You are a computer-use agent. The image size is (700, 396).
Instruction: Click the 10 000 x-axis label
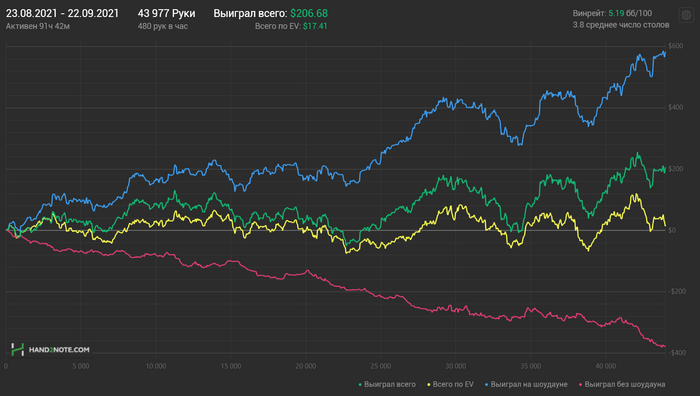pos(156,366)
